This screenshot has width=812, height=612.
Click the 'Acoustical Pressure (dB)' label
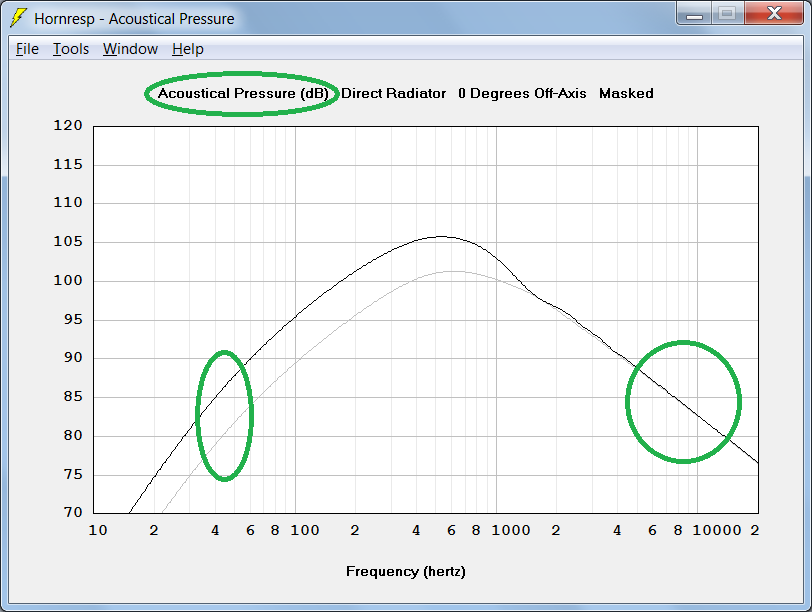pos(243,94)
